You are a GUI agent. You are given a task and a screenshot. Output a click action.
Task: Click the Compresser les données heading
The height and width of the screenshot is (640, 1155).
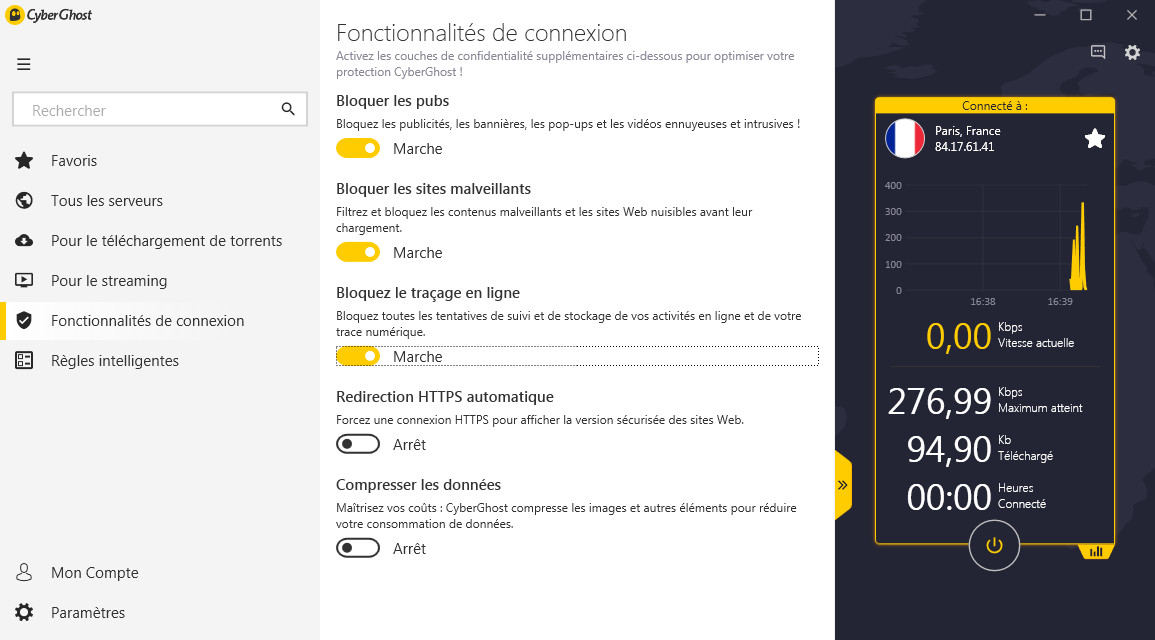(418, 485)
